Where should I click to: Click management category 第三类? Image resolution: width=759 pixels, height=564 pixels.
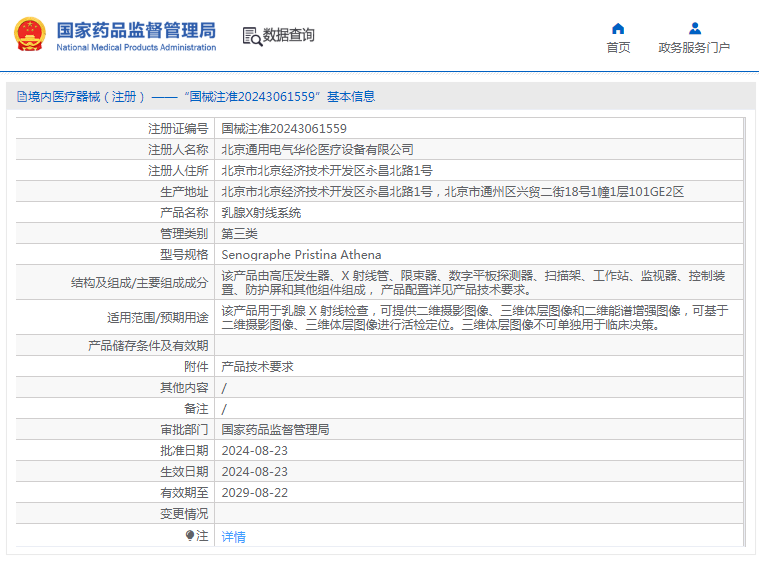point(239,234)
